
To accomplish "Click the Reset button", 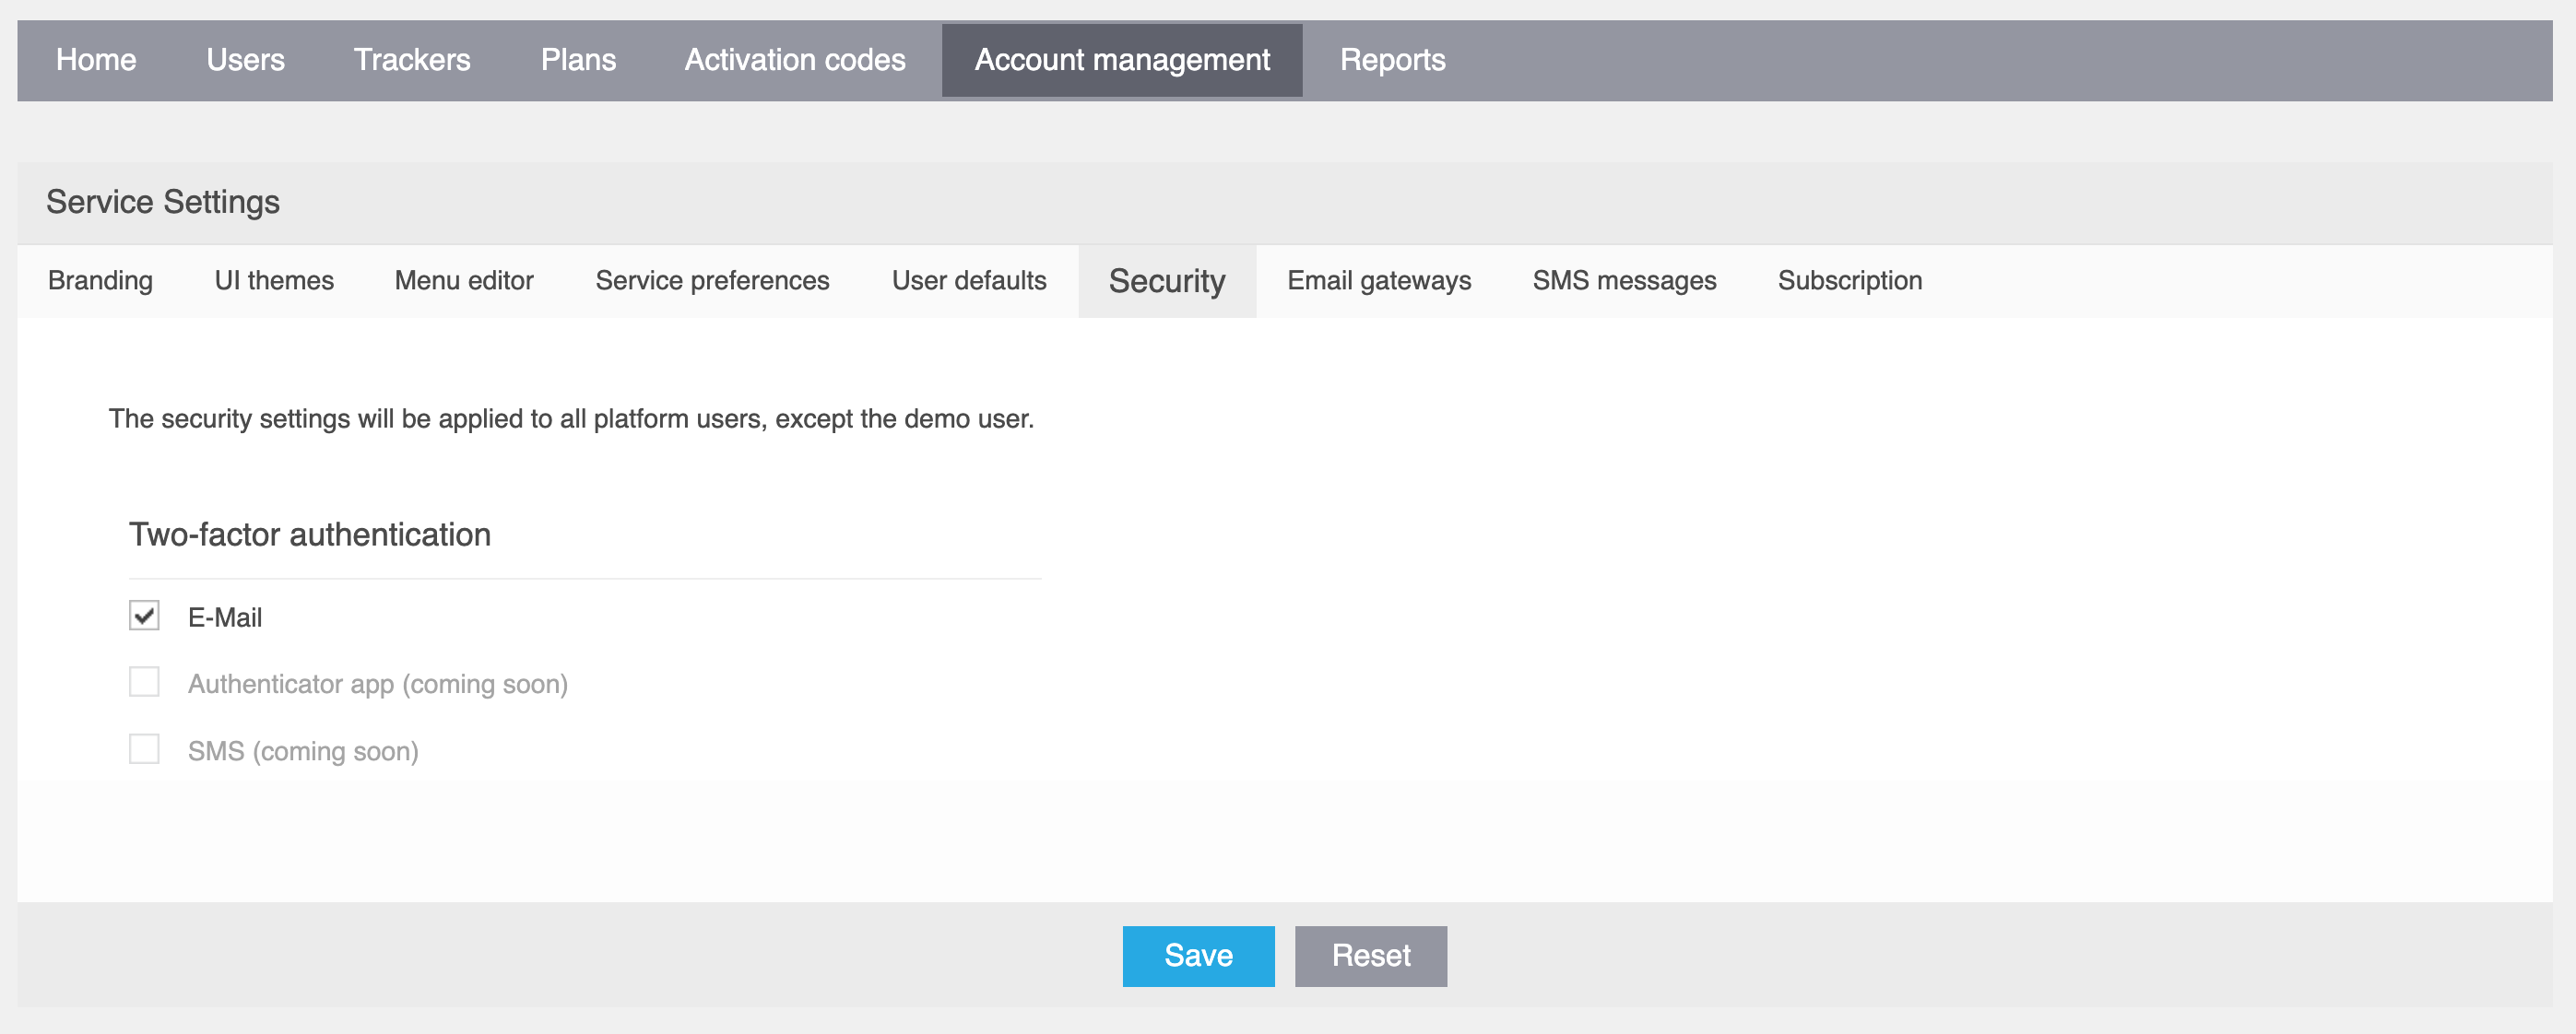I will click(1371, 956).
